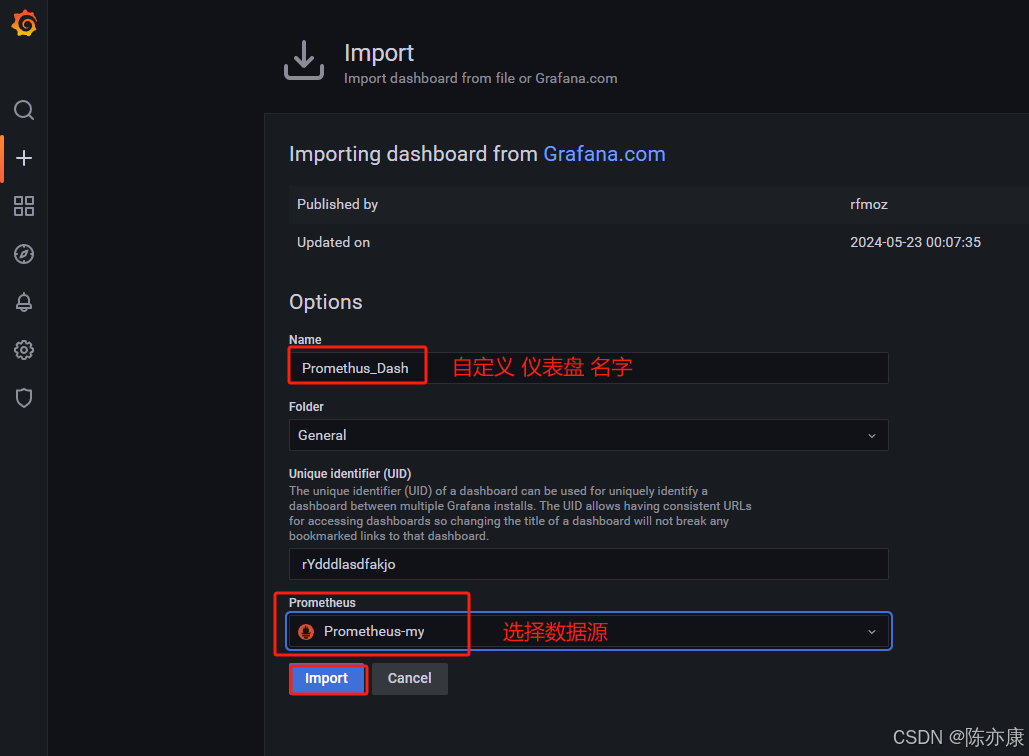This screenshot has width=1029, height=756.
Task: Open the Folder dropdown showing General
Action: pos(589,435)
